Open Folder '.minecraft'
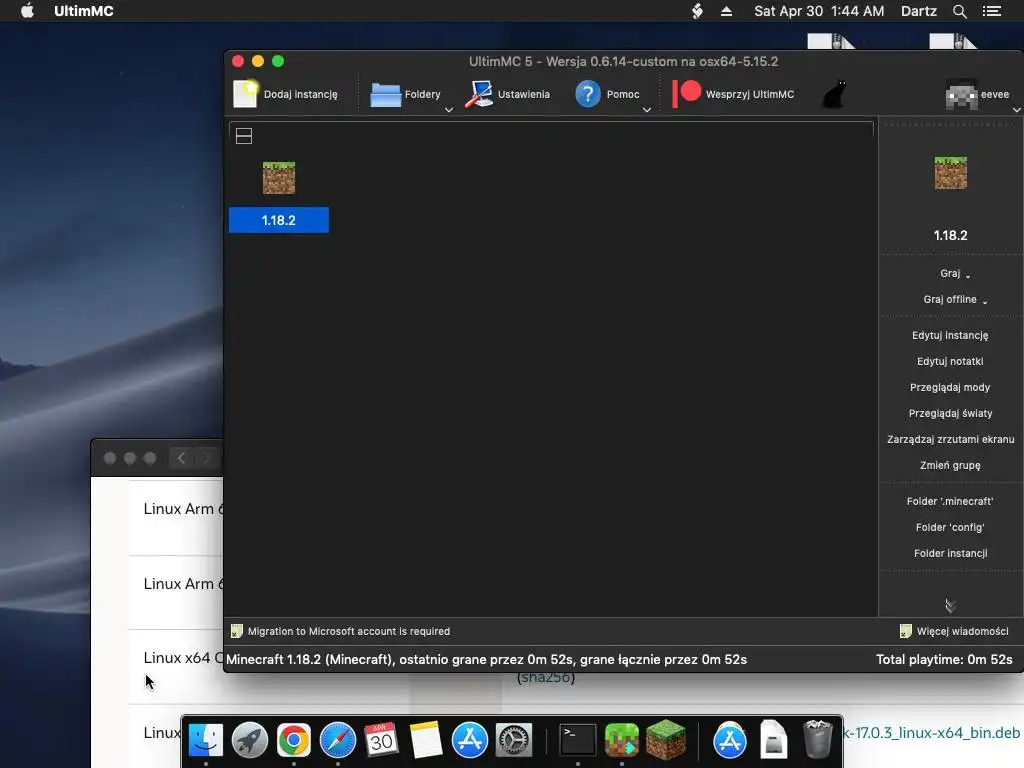The image size is (1024, 768). (950, 502)
